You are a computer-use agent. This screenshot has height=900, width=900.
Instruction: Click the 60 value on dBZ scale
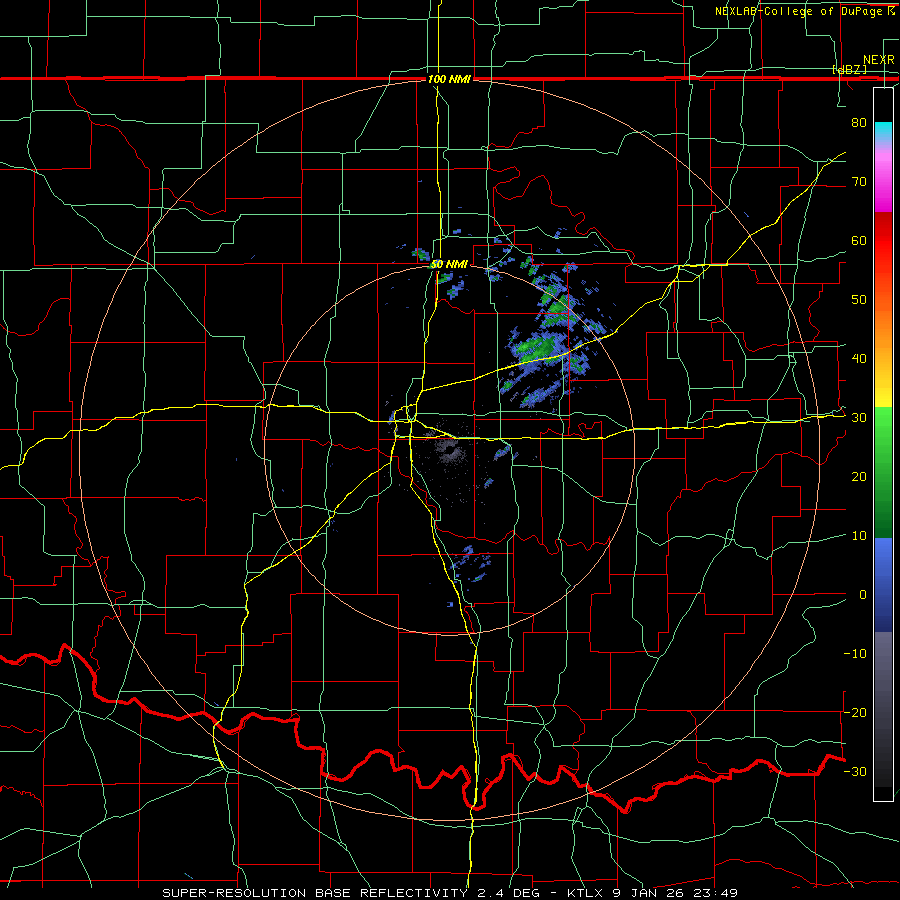[x=859, y=240]
